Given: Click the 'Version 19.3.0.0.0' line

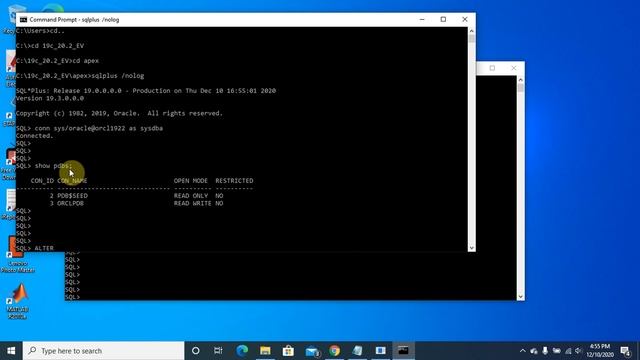Looking at the screenshot, I should [x=50, y=98].
